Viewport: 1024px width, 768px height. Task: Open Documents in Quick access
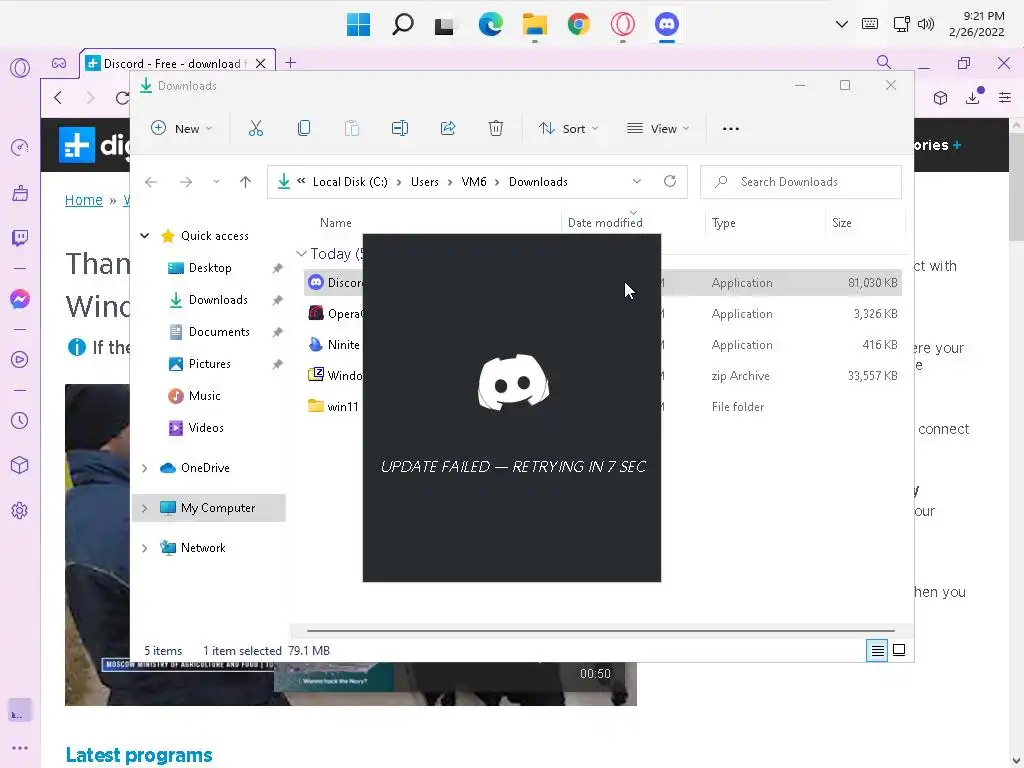click(x=219, y=332)
